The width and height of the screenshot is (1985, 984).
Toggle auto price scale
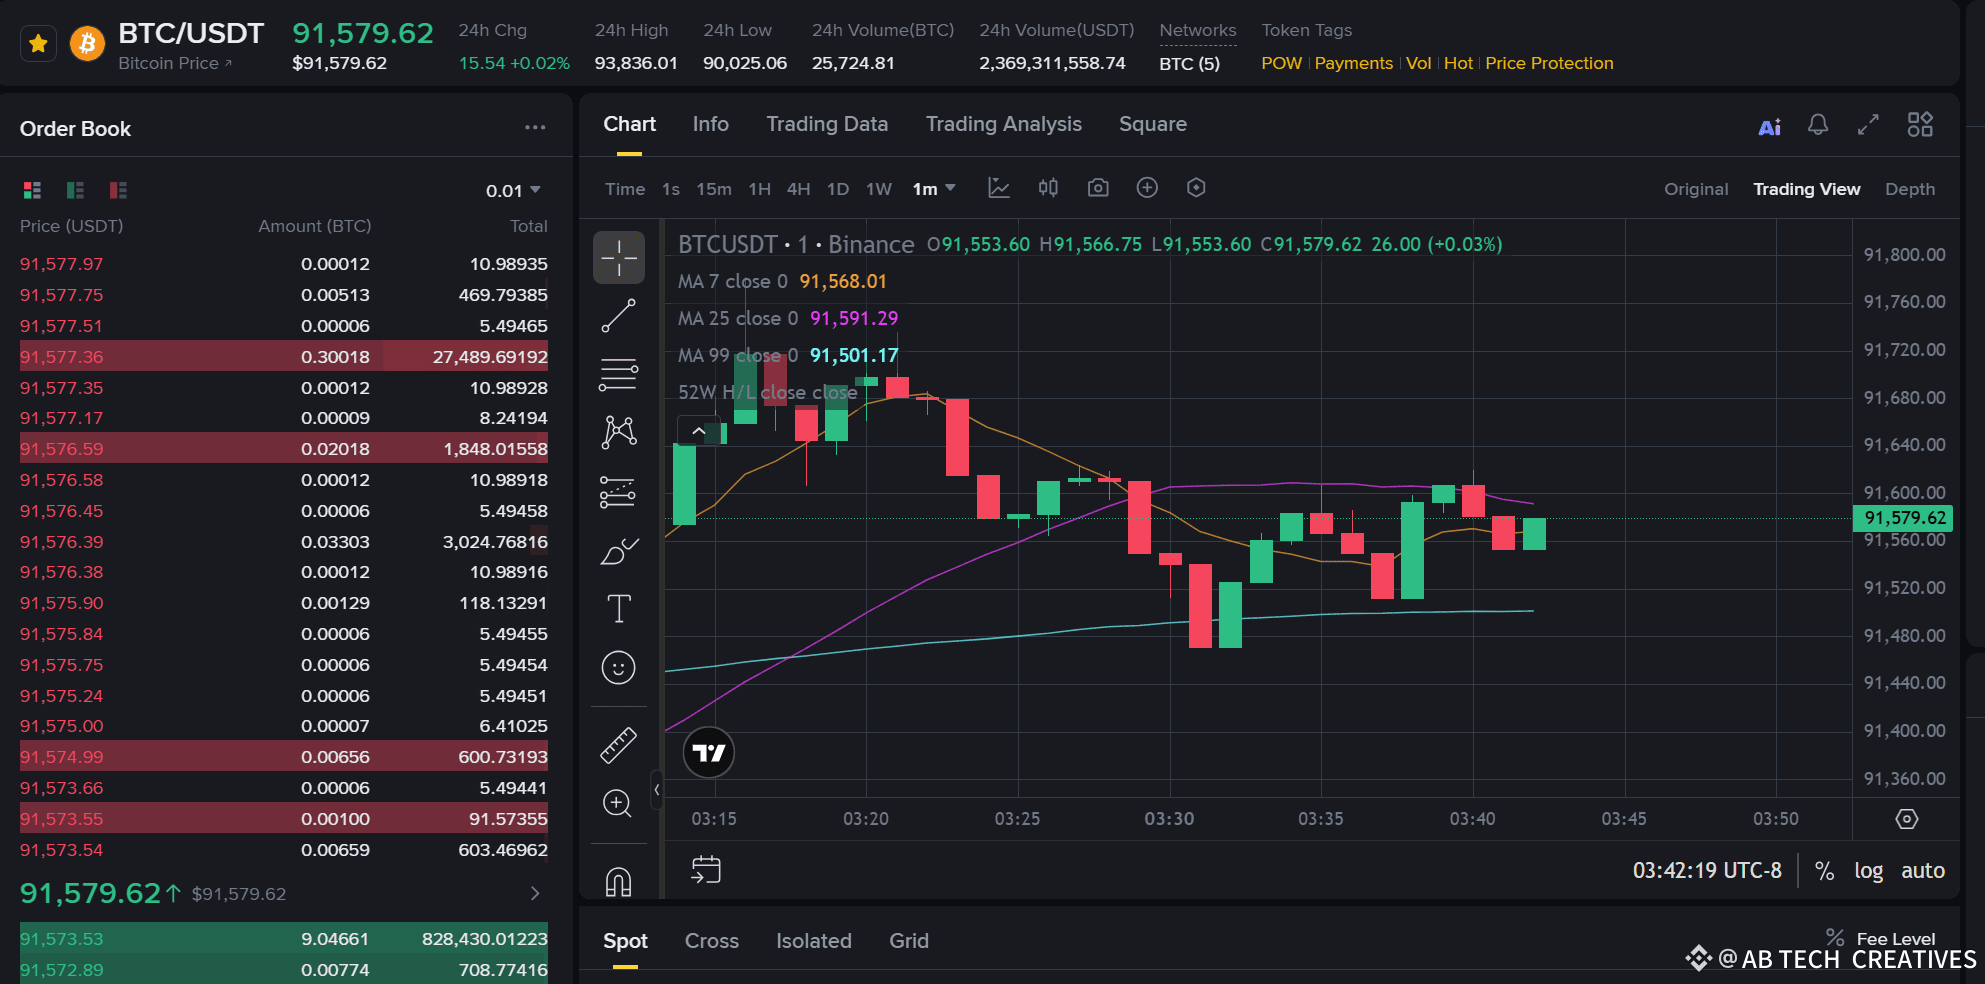click(1923, 871)
